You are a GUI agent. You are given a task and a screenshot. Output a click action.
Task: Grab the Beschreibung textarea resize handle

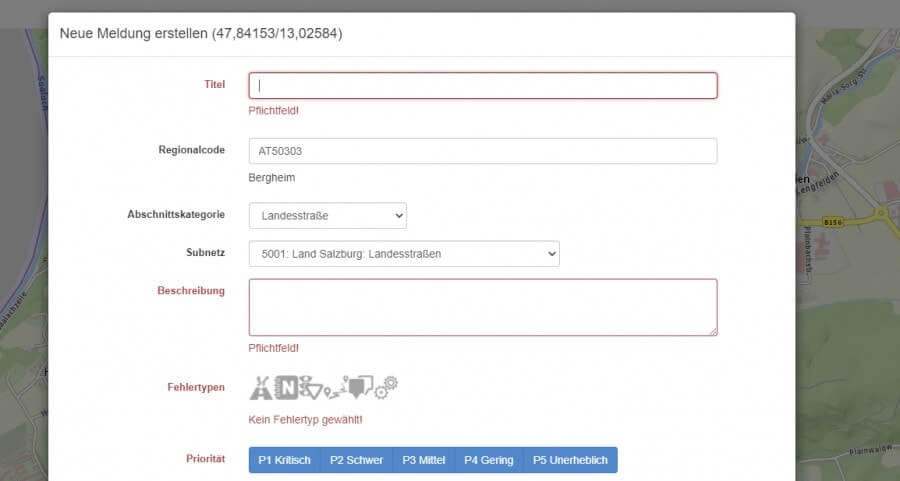click(x=713, y=331)
